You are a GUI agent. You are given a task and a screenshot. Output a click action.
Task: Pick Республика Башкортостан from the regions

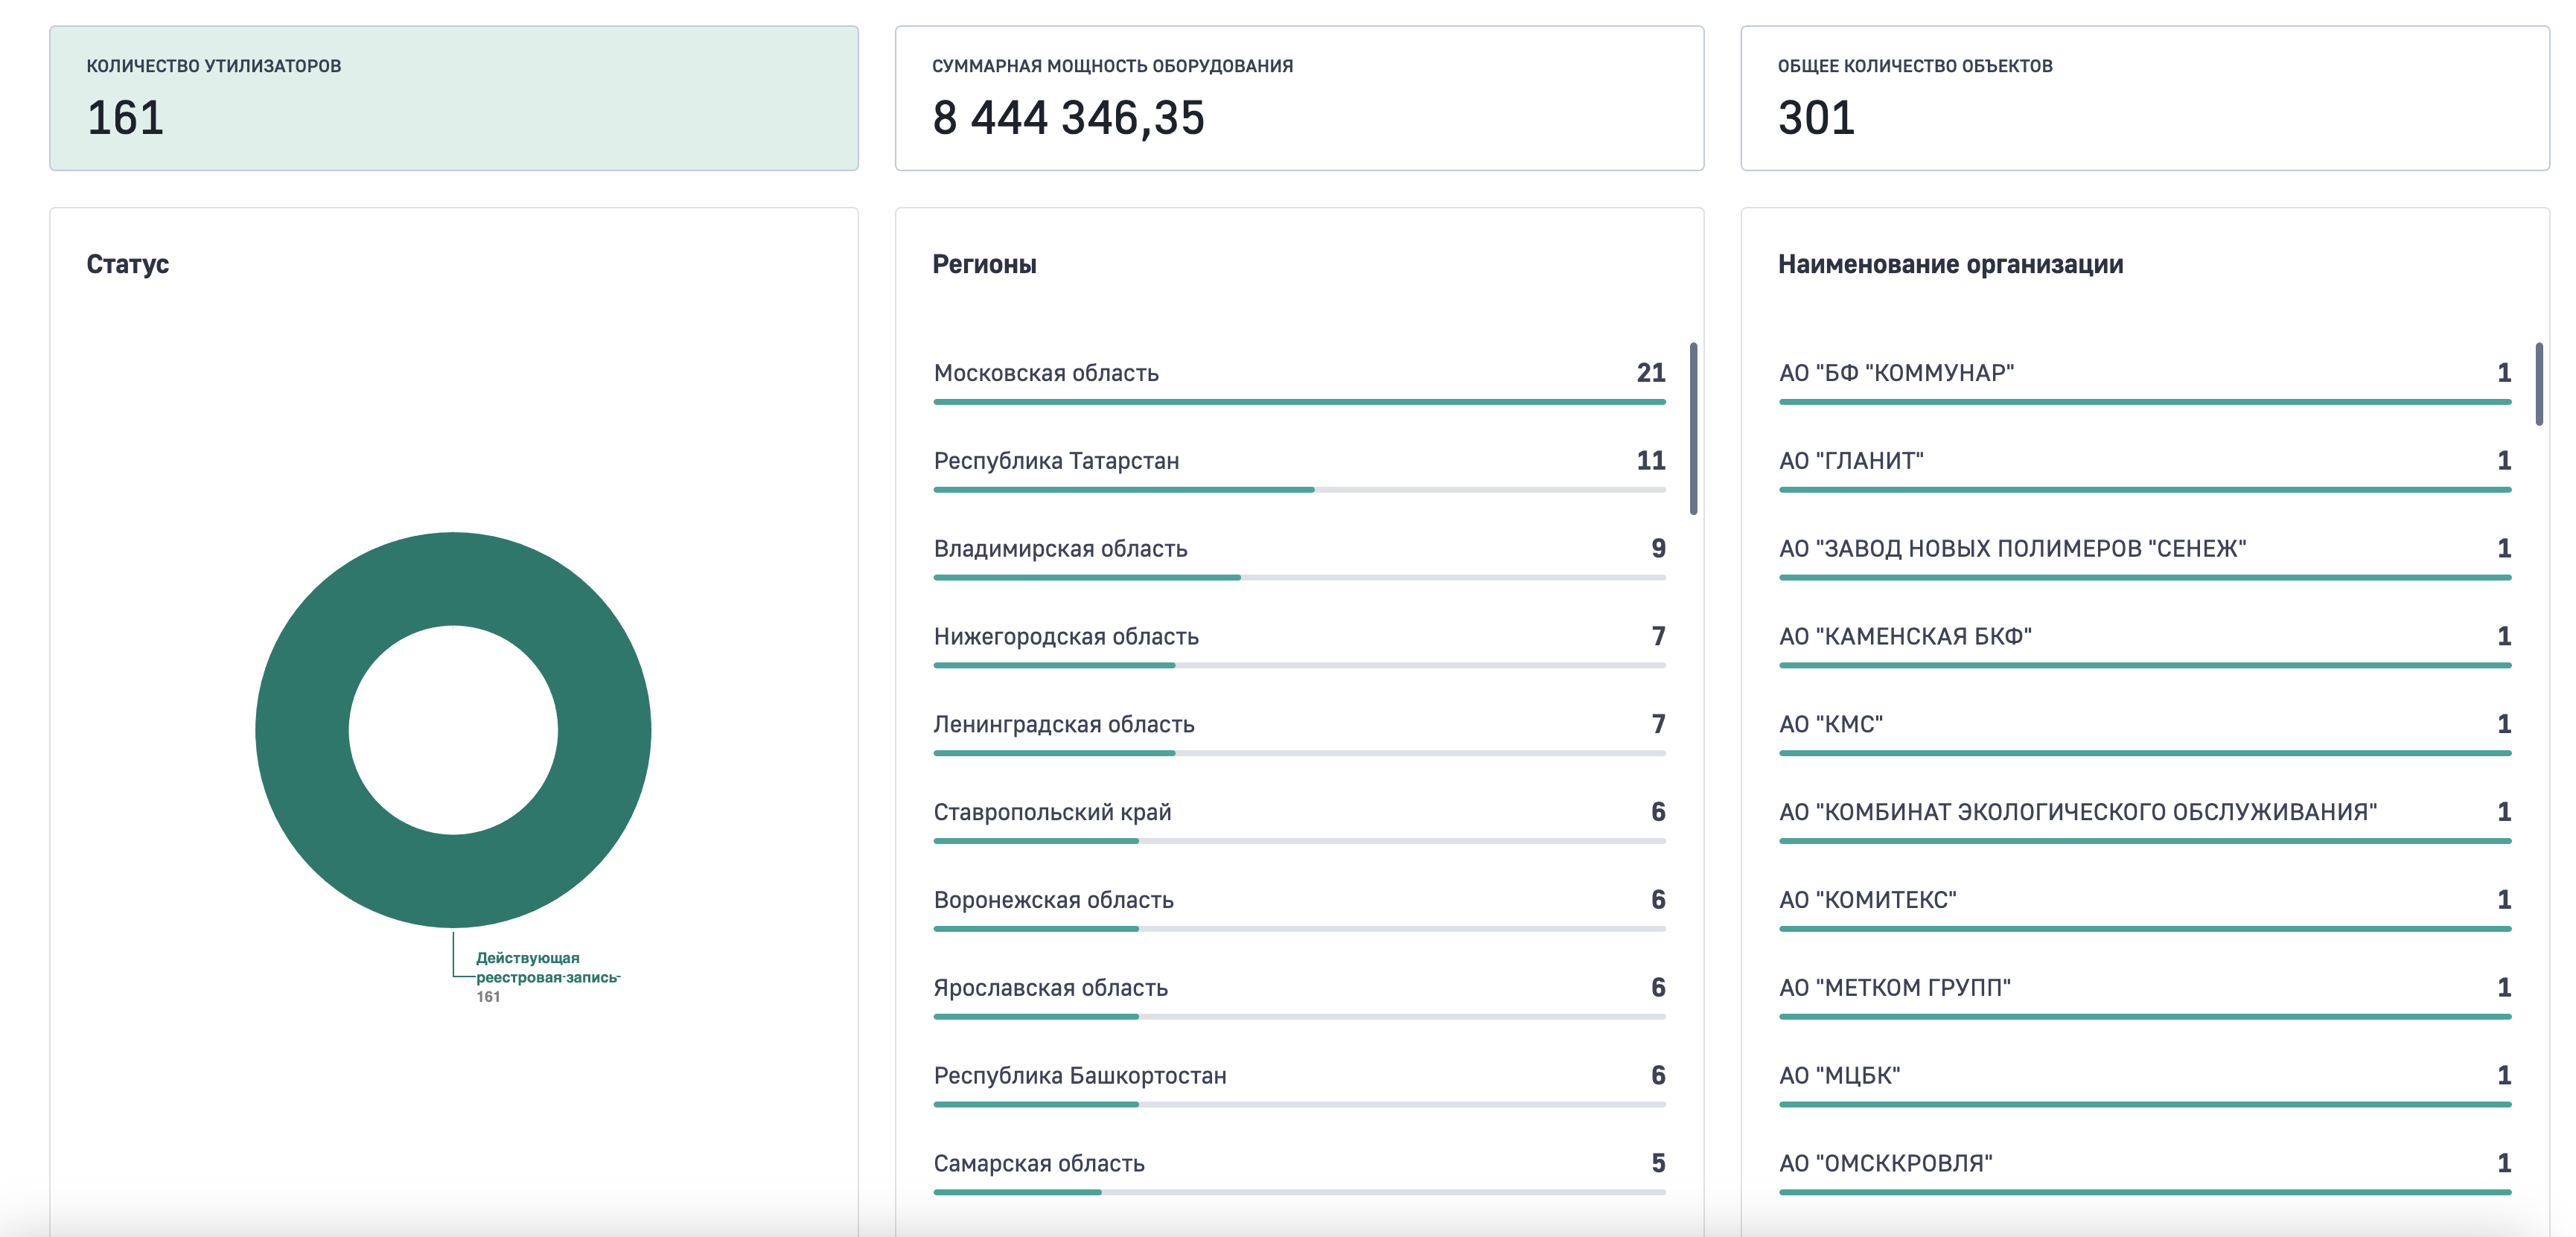(1299, 1083)
